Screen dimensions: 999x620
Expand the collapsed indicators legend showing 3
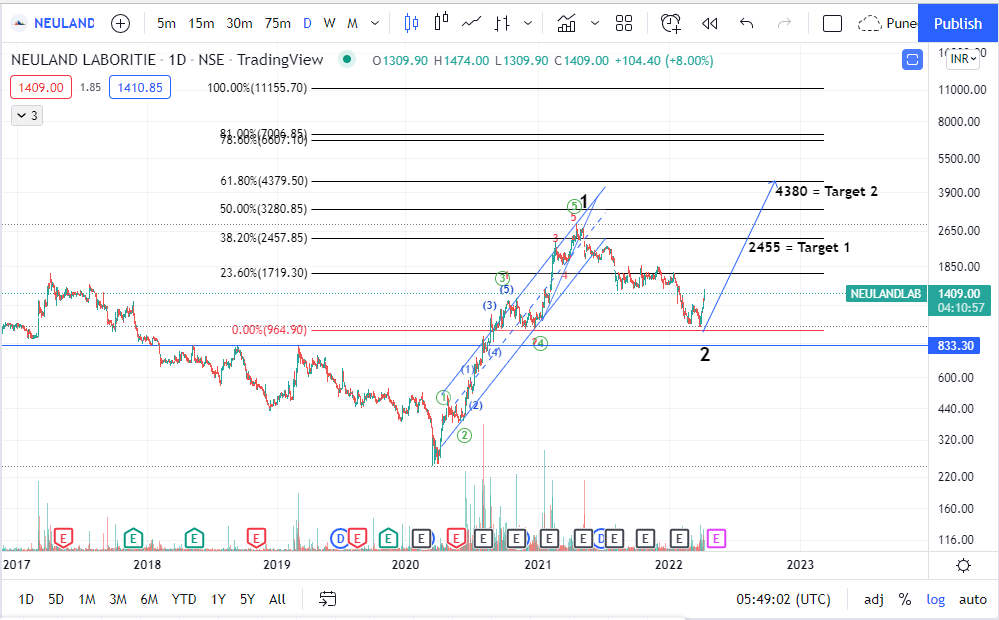[27, 115]
